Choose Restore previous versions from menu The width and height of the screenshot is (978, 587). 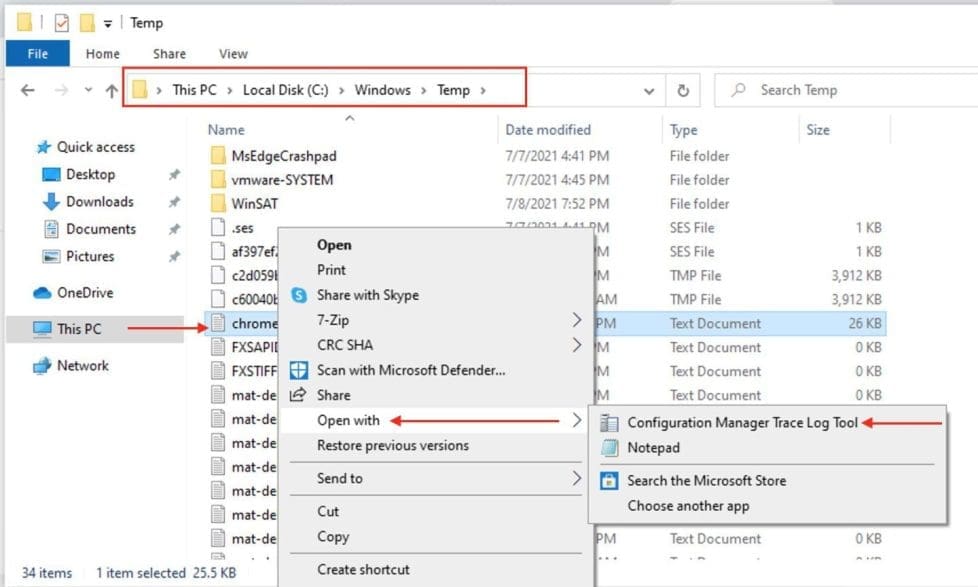point(392,445)
